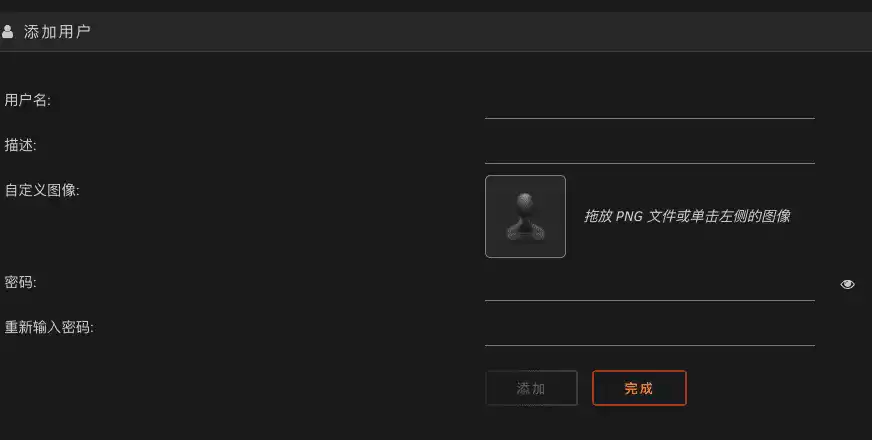
Task: Click the user silhouette icon in header
Action: coord(7,32)
